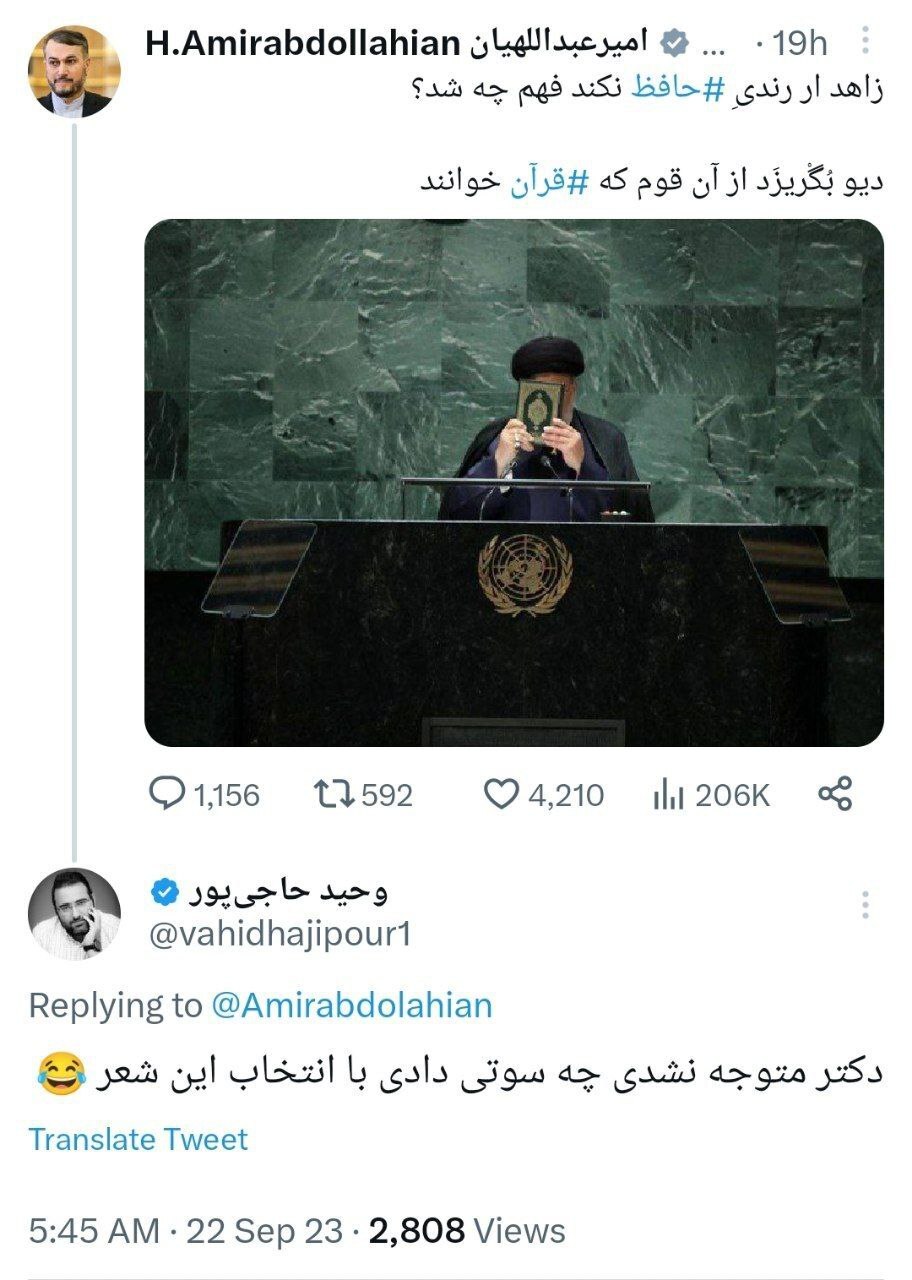This screenshot has height=1280, width=912.
Task: Open more options menu on the reply tweet
Action: pos(864,904)
